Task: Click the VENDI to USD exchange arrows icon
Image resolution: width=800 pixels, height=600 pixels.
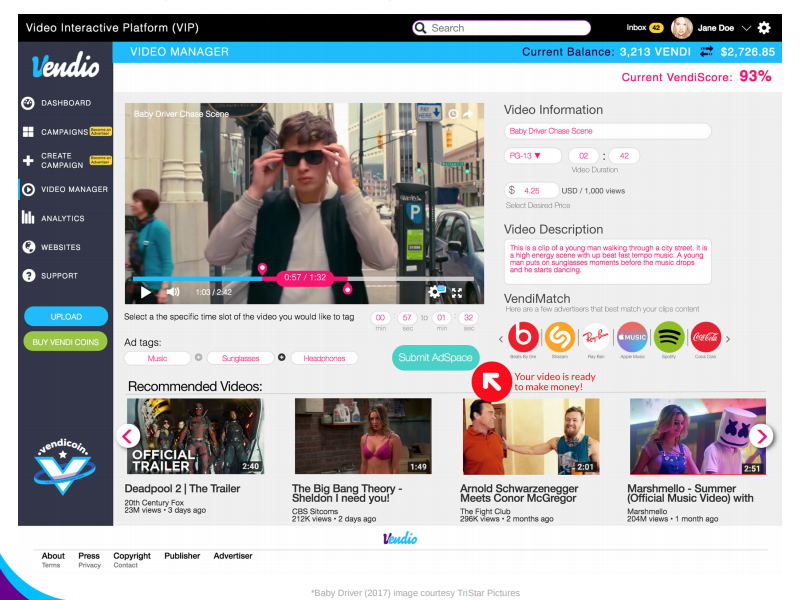Action: pos(706,52)
